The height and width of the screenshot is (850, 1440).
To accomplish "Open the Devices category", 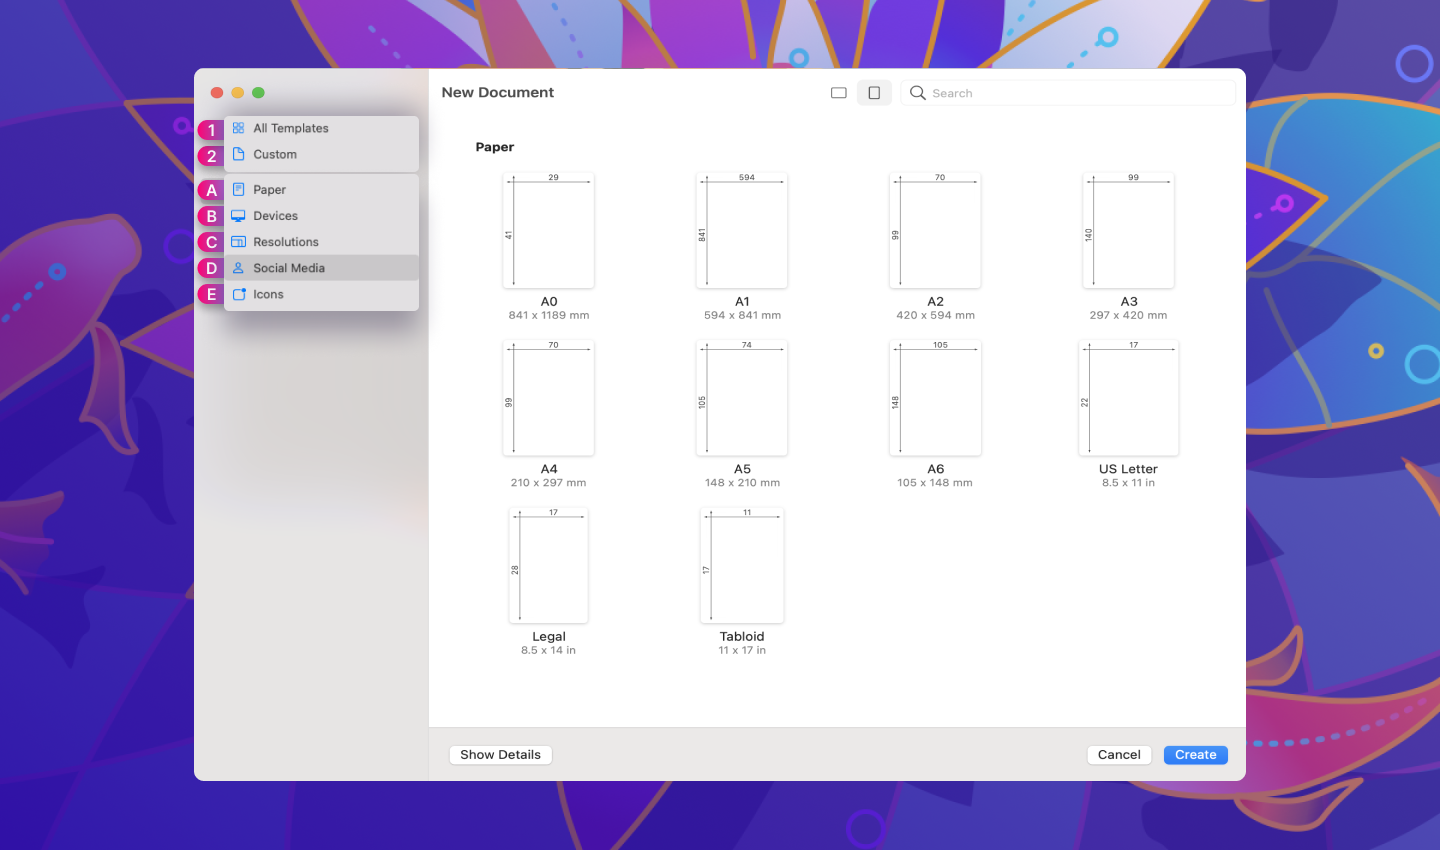I will point(321,215).
